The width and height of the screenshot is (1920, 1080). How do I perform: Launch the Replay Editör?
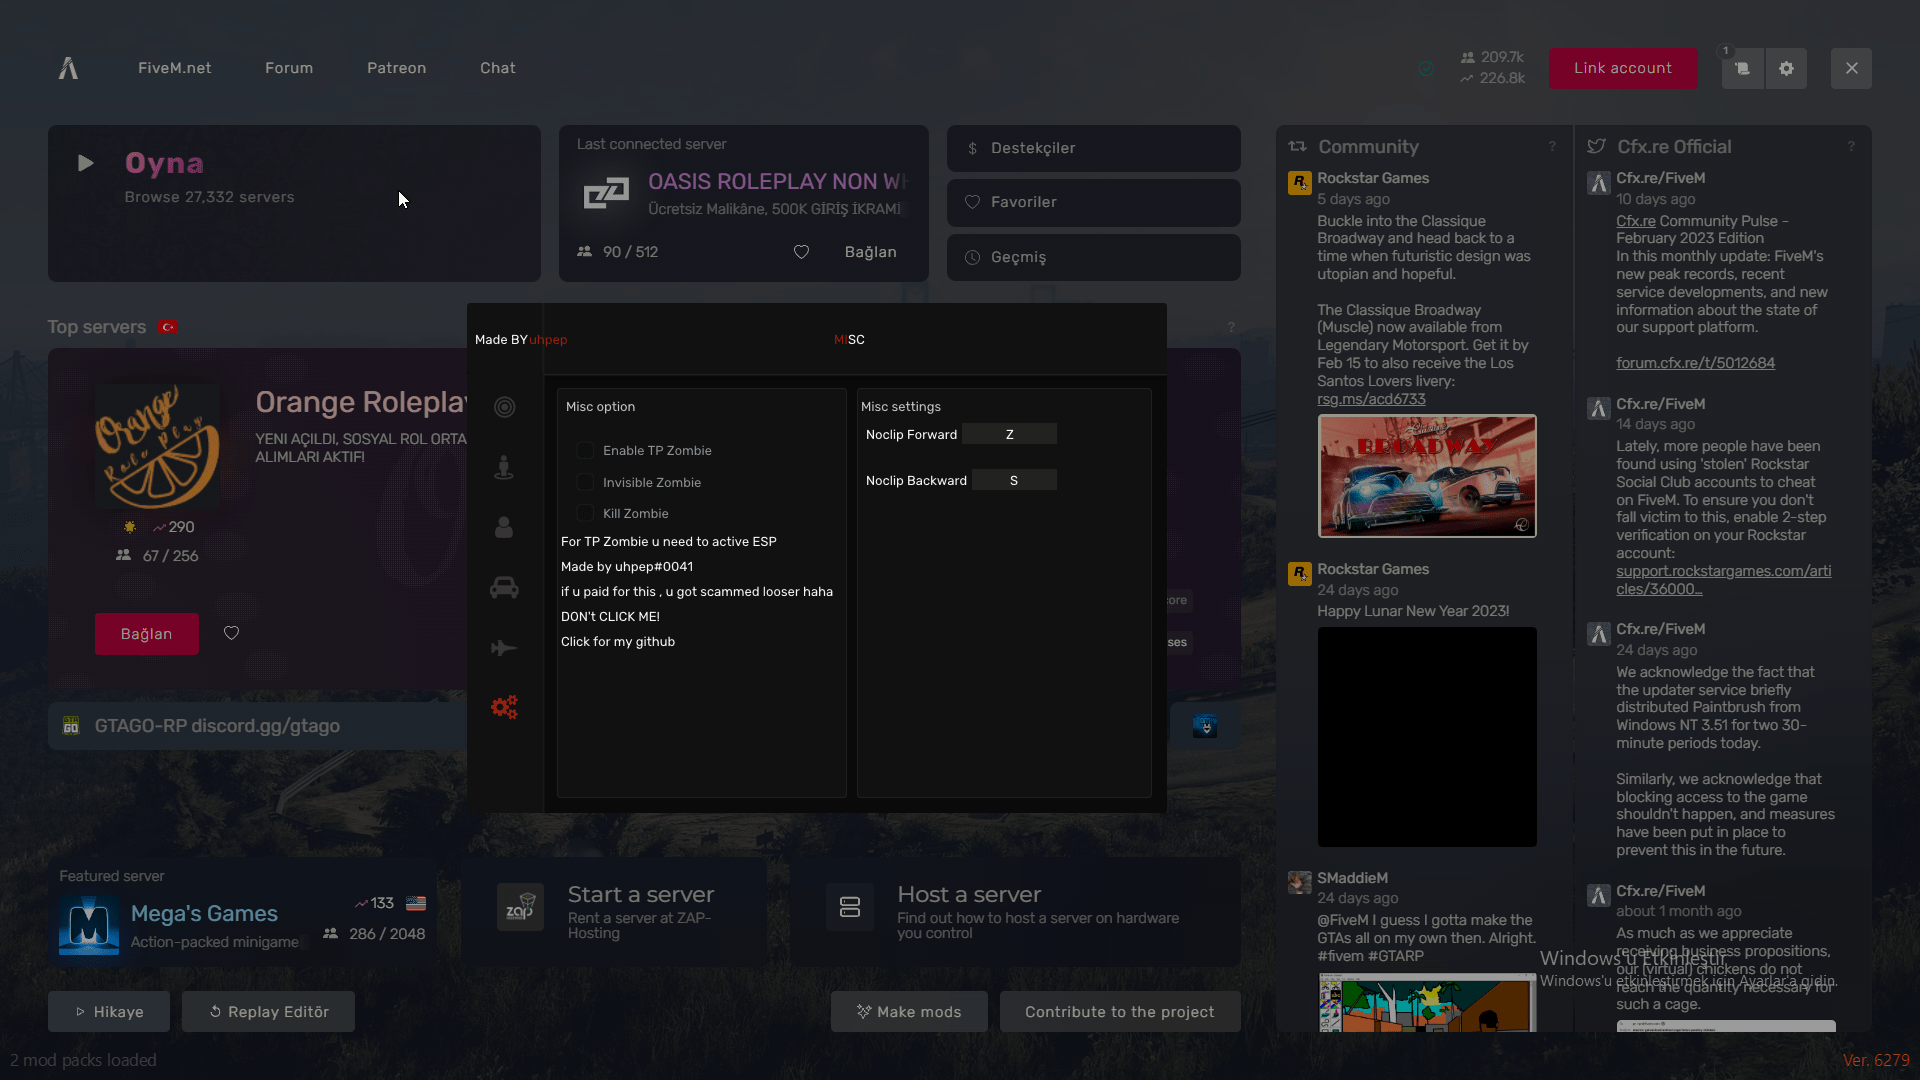point(268,1012)
